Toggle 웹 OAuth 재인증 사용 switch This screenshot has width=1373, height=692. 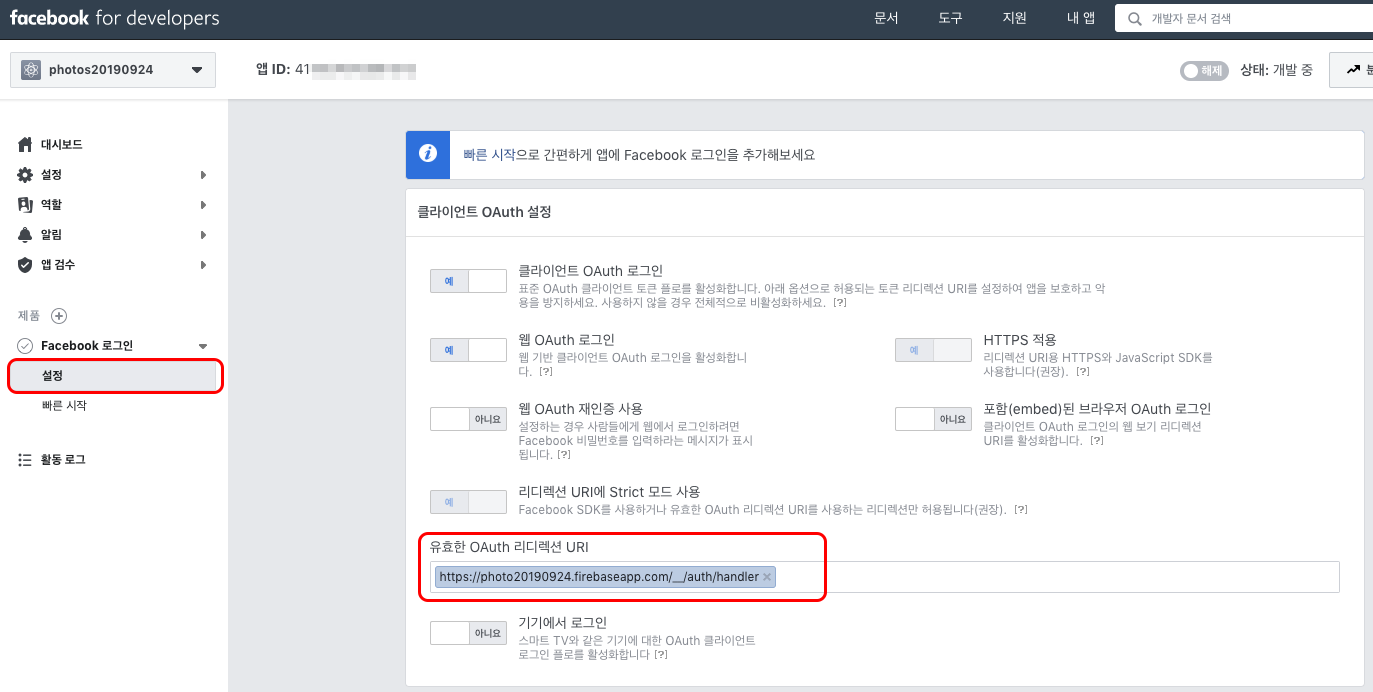468,419
